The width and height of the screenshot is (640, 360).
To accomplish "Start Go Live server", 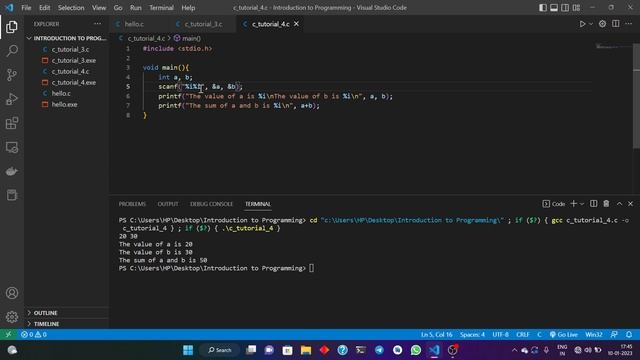I will (563, 335).
